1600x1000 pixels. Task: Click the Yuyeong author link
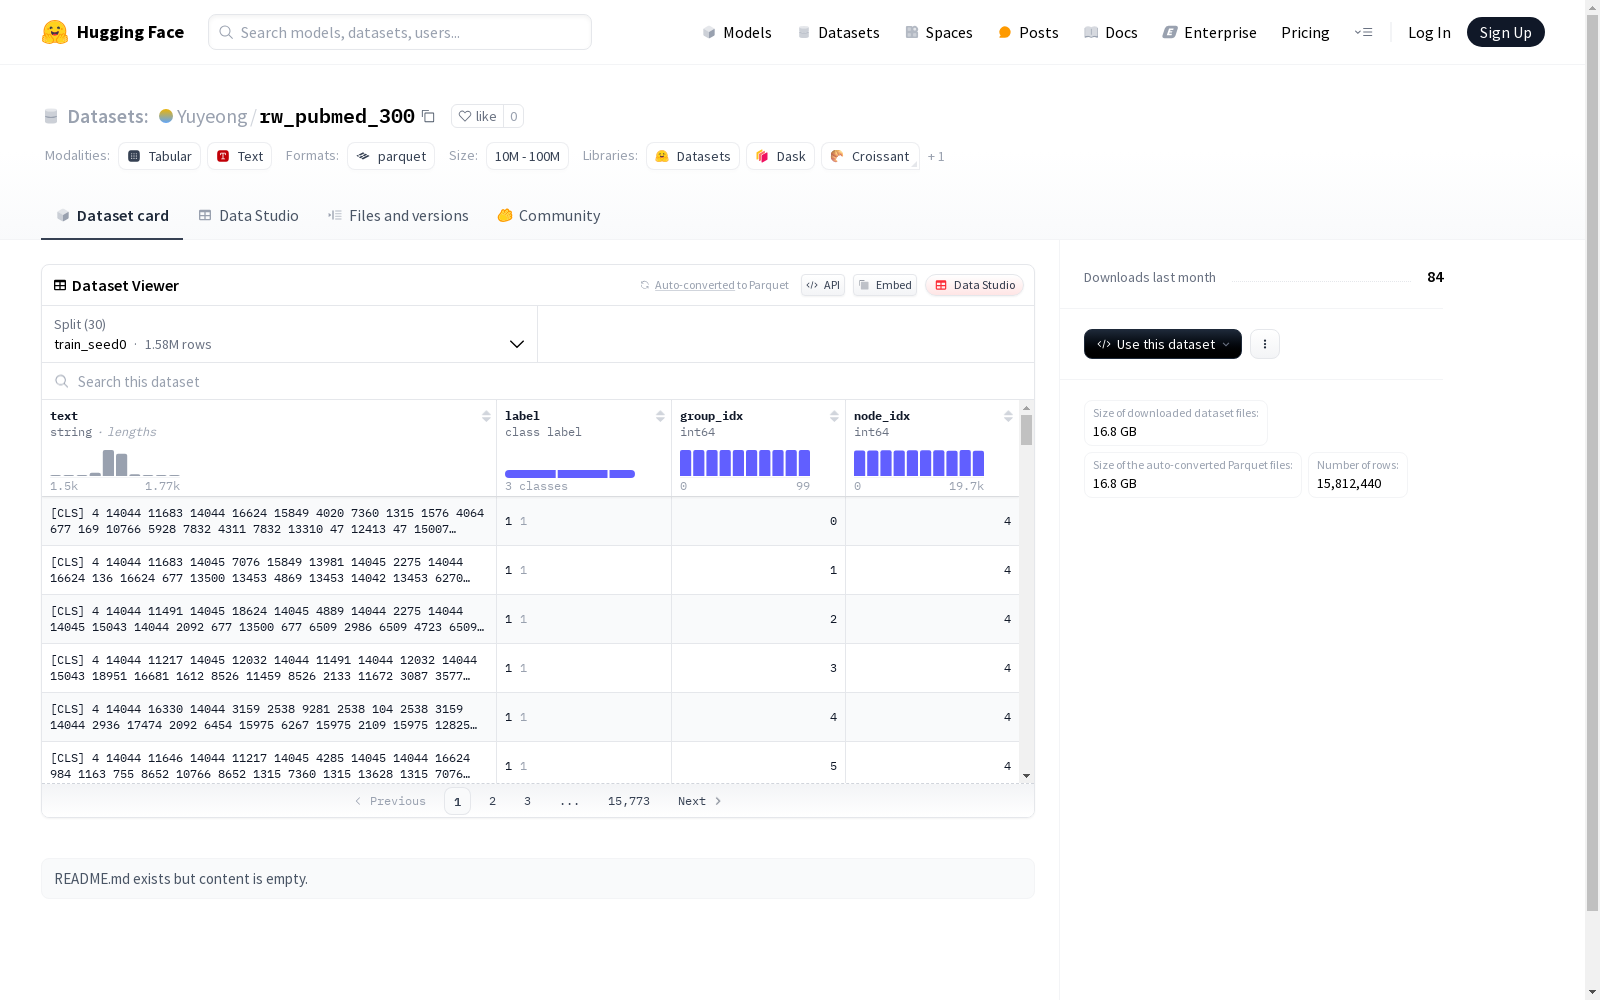(211, 116)
